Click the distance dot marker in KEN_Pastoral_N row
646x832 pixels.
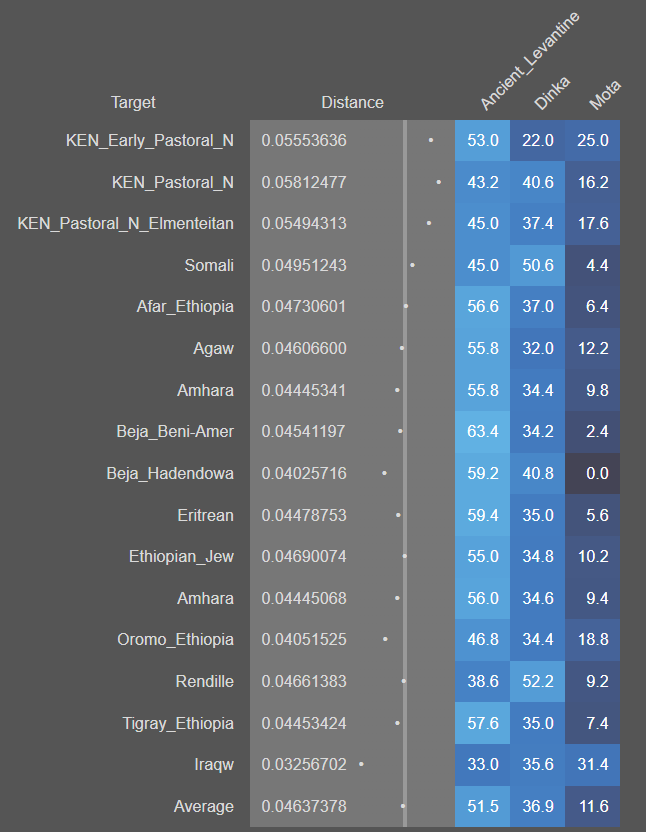(439, 182)
